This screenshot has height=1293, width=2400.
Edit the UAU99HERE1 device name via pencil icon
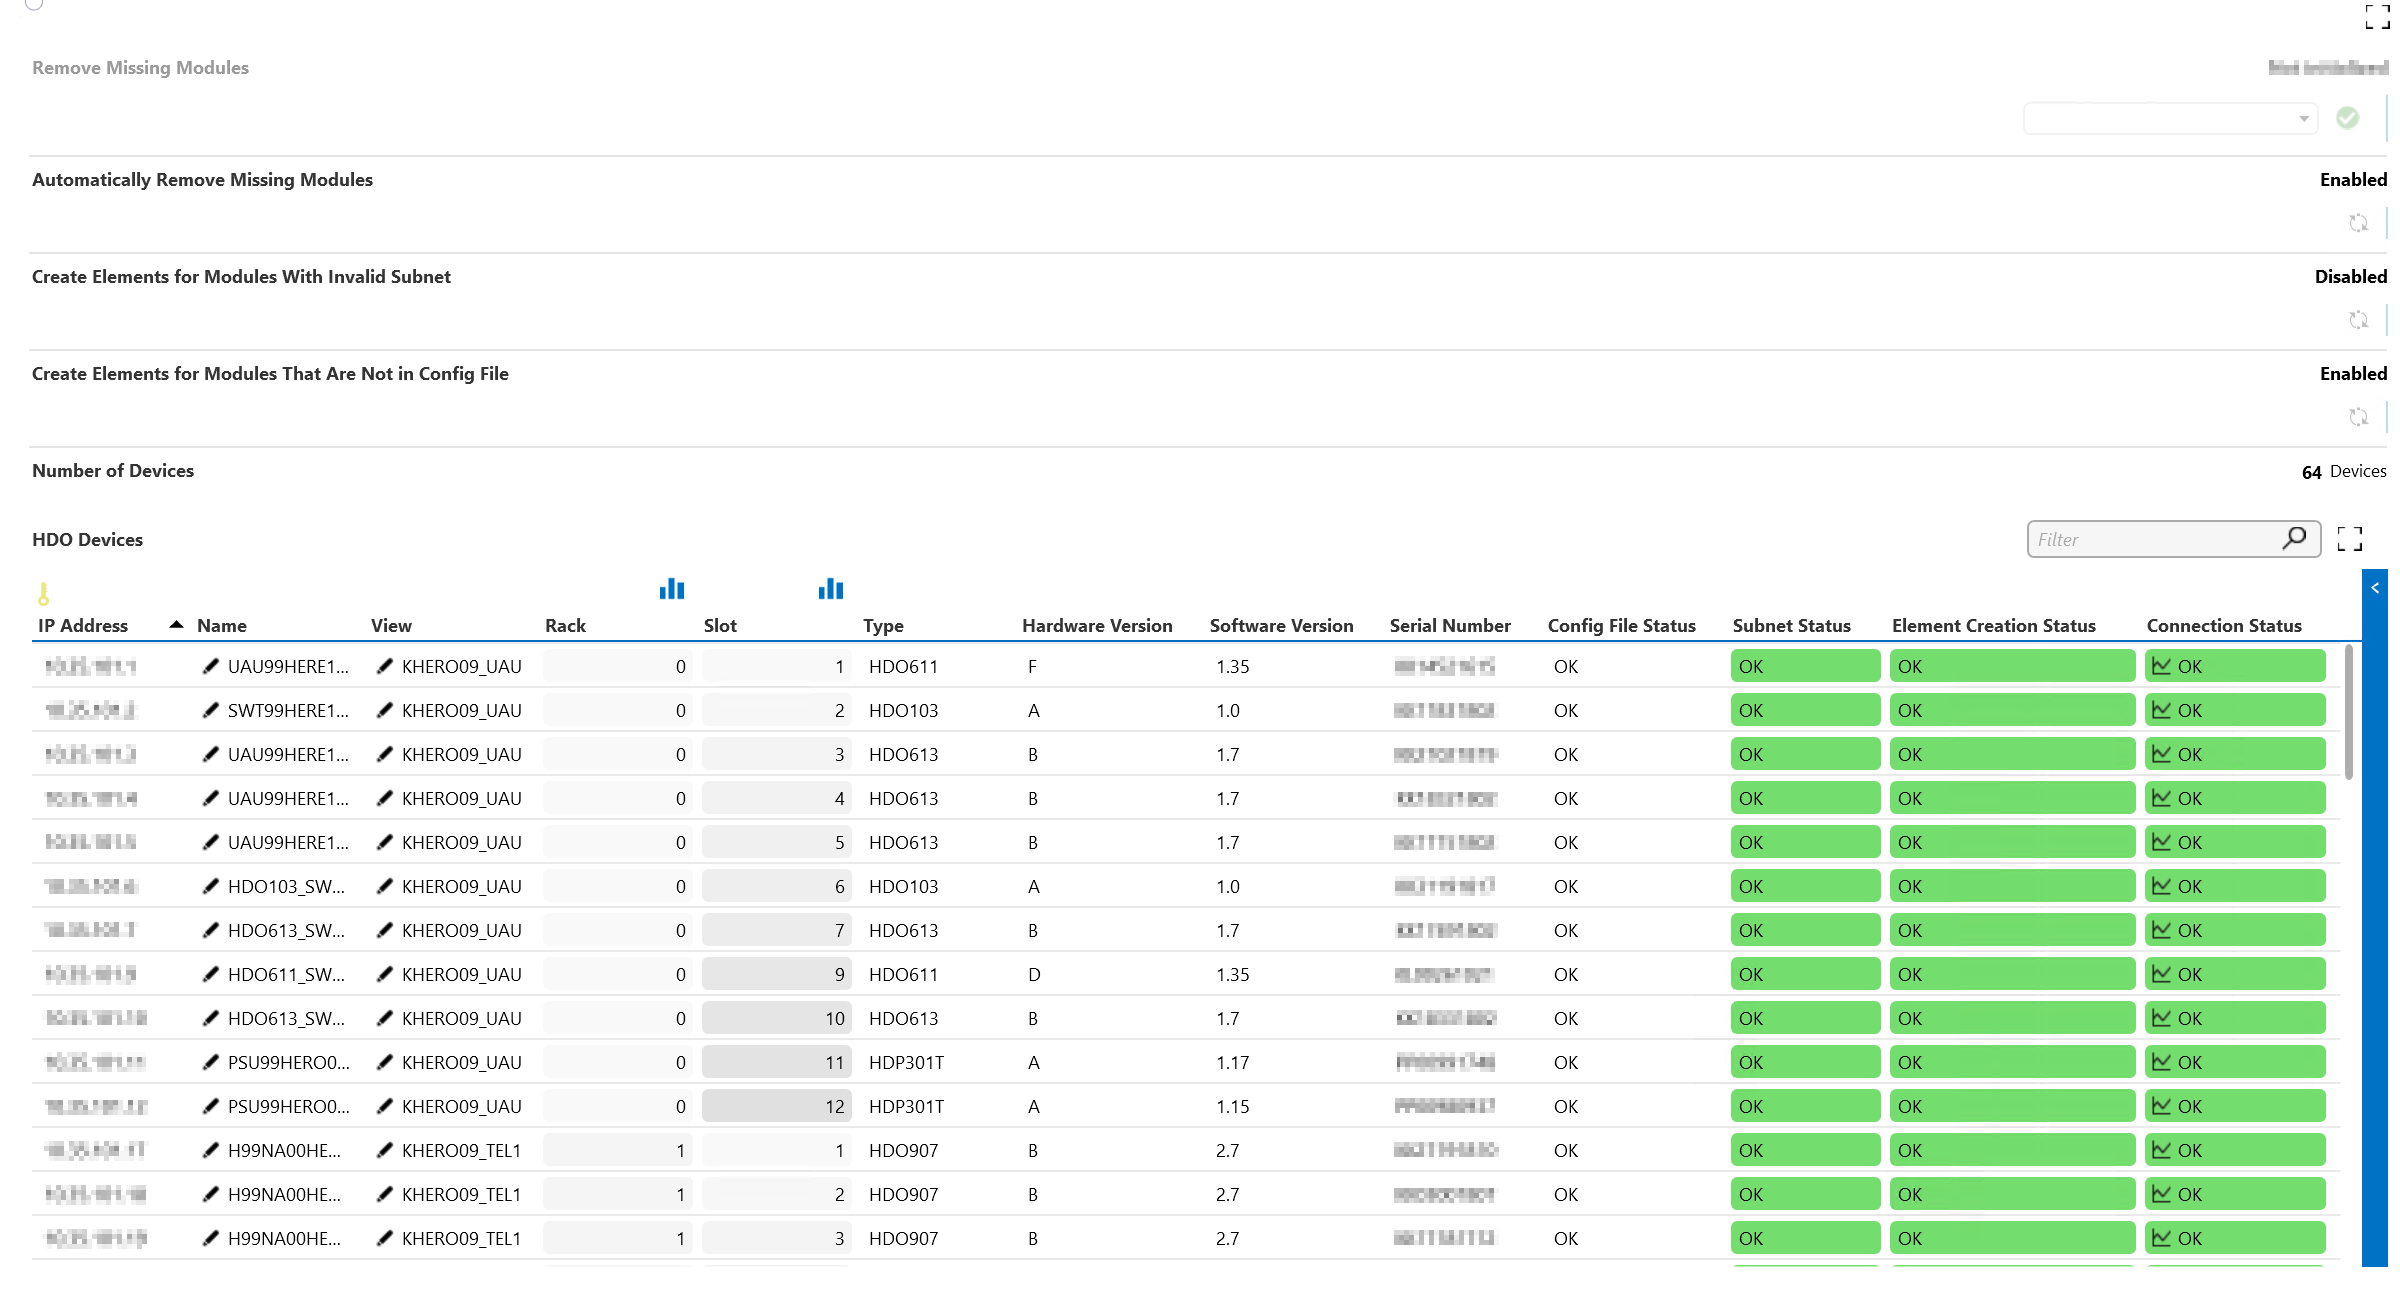[x=210, y=666]
